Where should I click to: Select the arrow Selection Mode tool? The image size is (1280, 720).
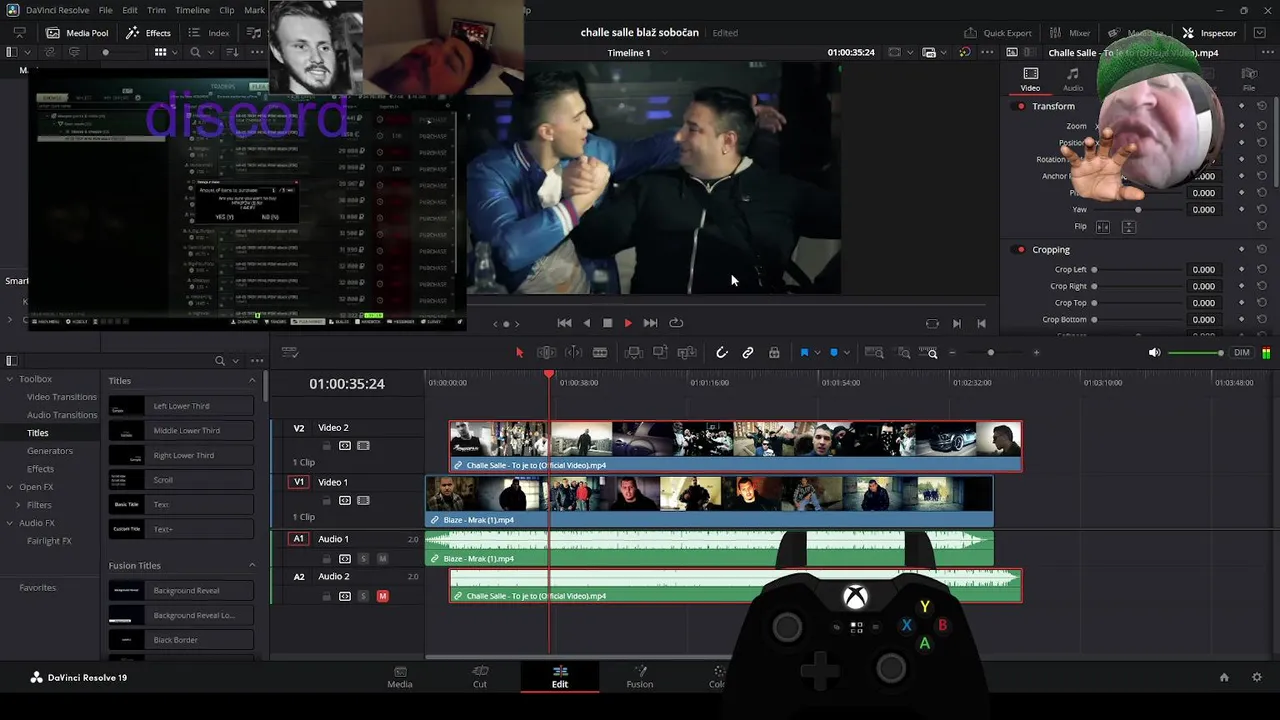pos(519,353)
